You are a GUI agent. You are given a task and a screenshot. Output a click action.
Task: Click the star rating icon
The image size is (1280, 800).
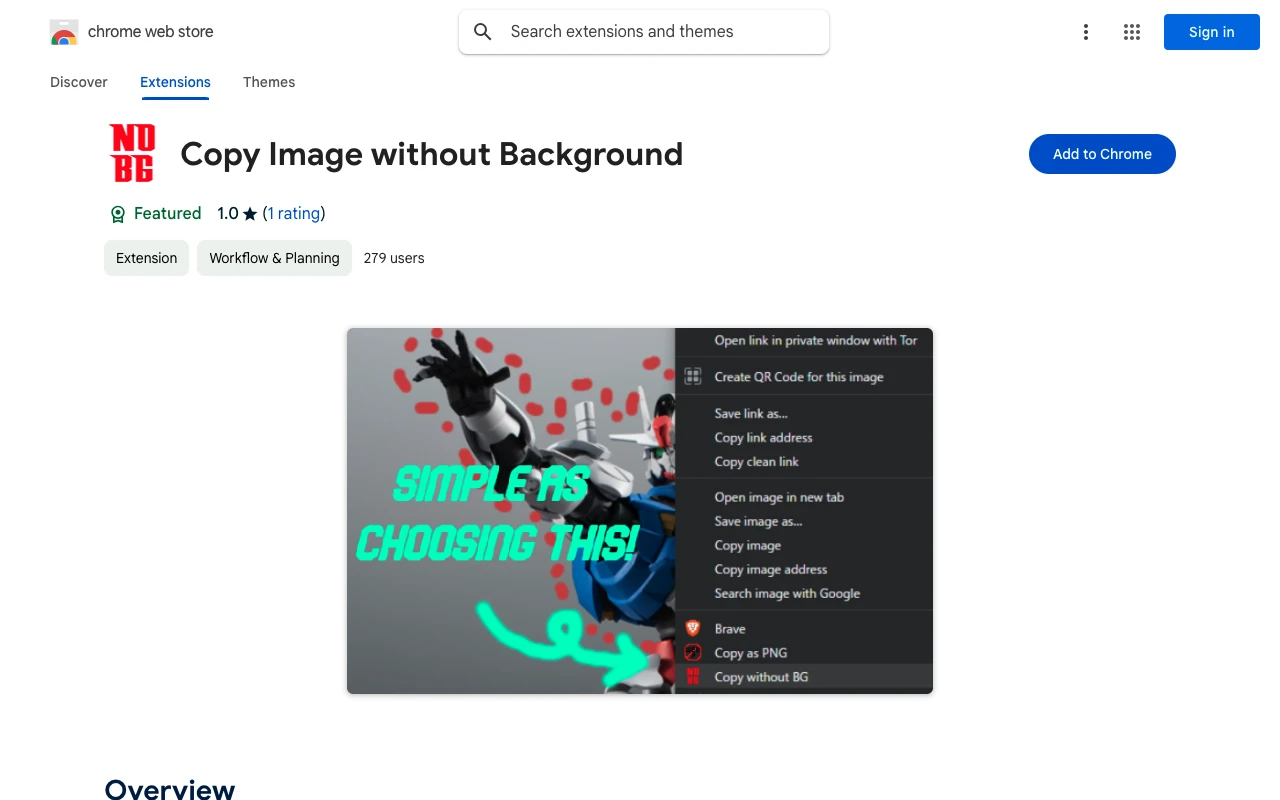250,214
